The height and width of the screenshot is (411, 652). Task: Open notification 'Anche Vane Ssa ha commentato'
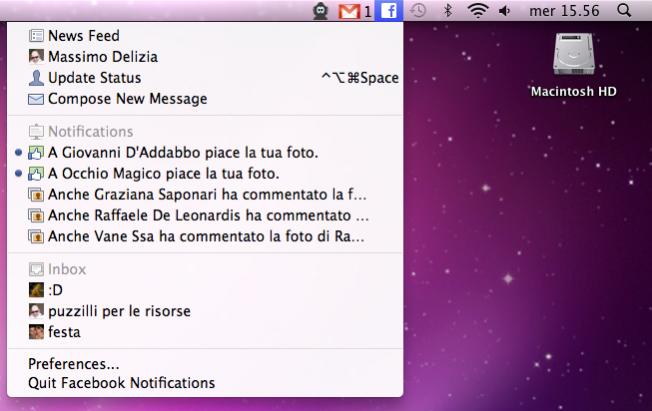click(x=205, y=236)
